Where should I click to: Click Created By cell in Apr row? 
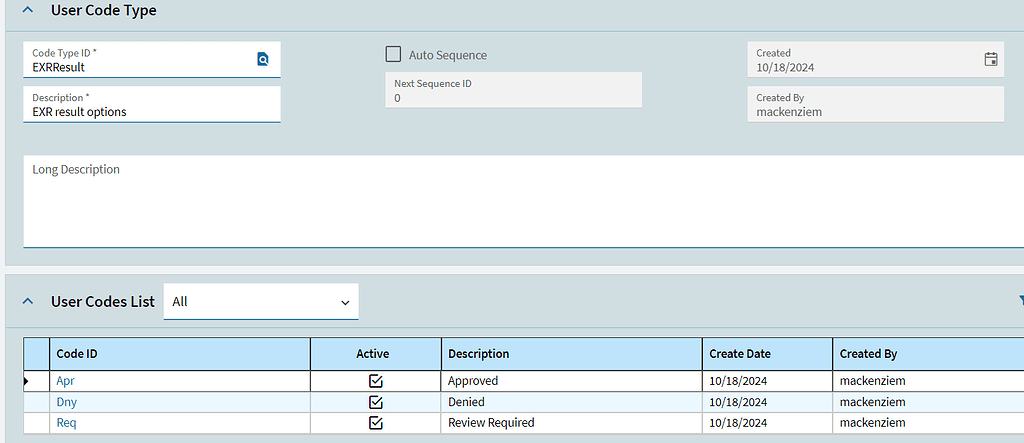click(x=928, y=381)
